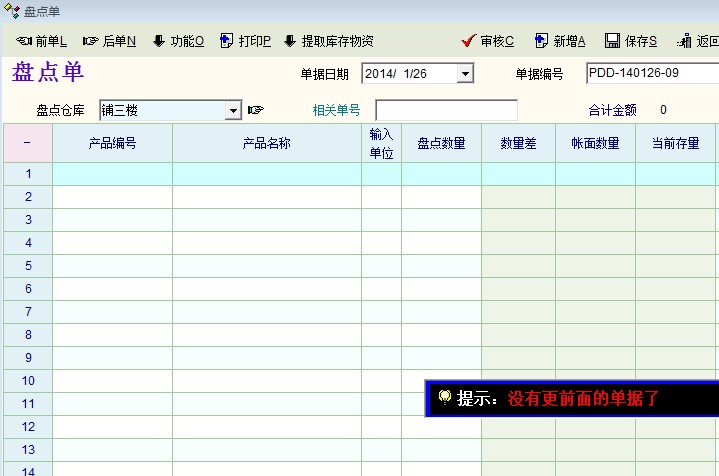Click the pointing hand beside warehouse dropdown
Viewport: 719px width, 476px height.
[256, 110]
